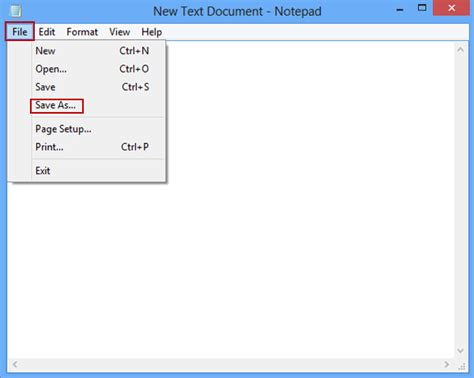Image resolution: width=474 pixels, height=378 pixels.
Task: Open the File menu
Action: point(20,32)
